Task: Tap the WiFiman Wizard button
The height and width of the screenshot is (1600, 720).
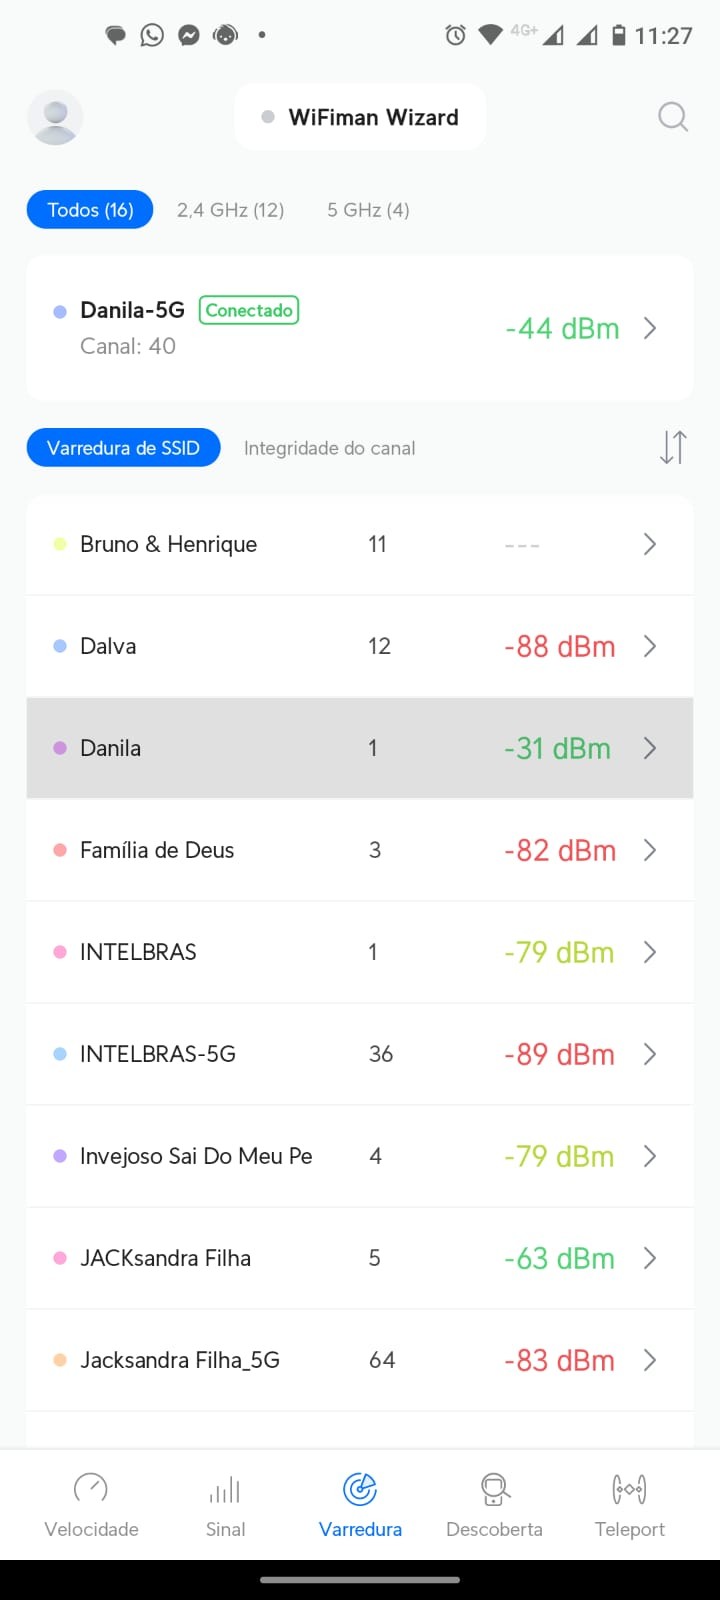Action: pos(360,117)
